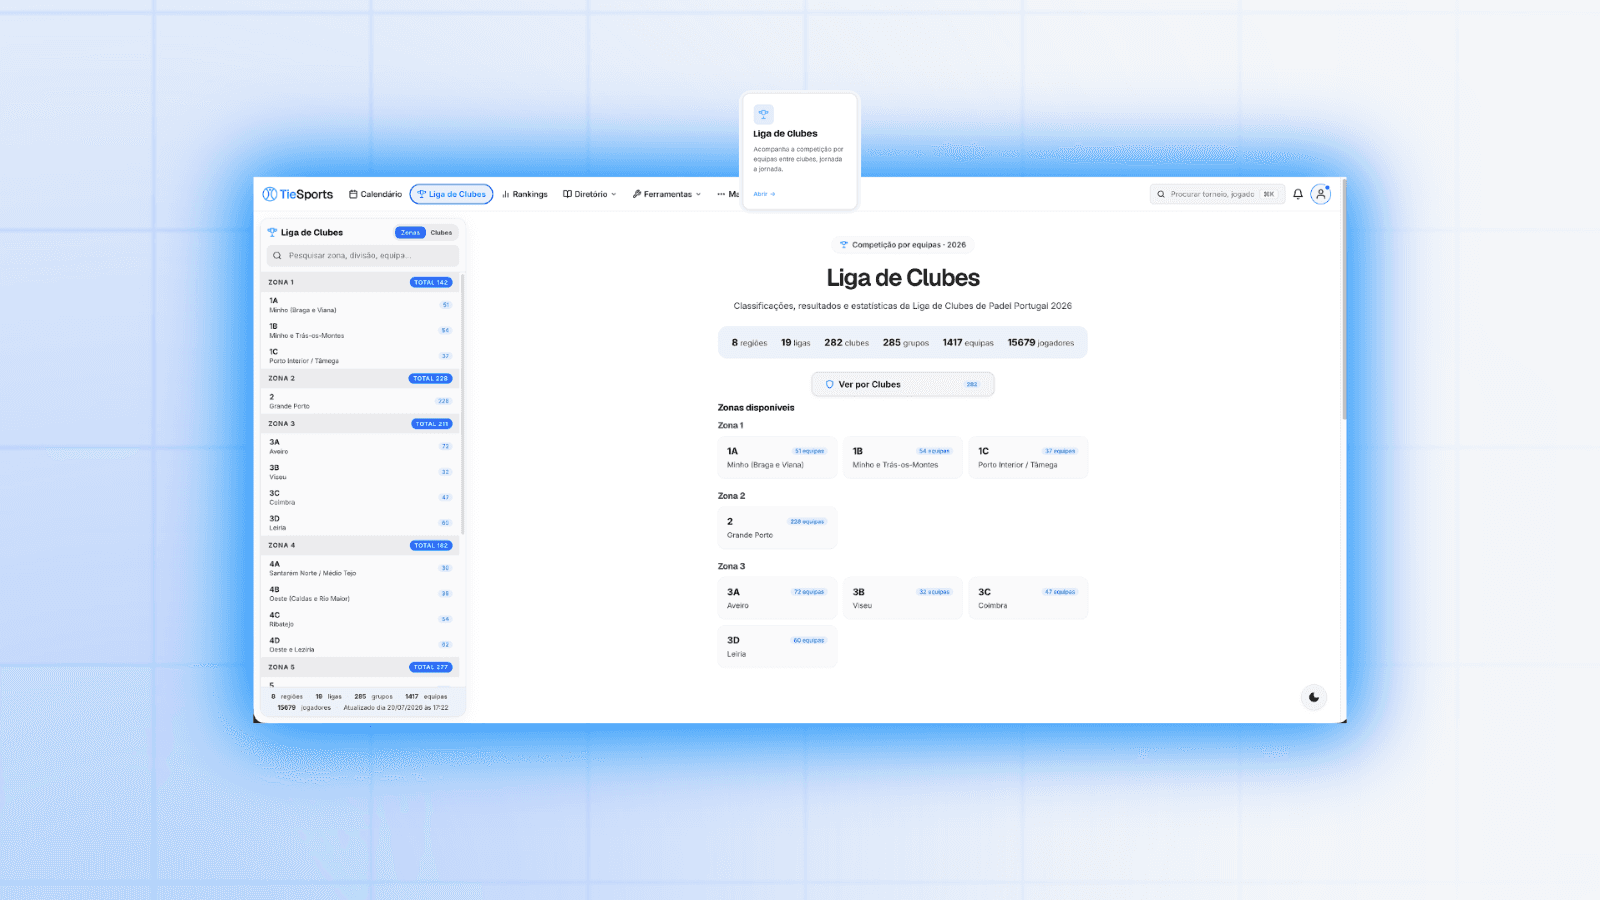This screenshot has height=900, width=1600.
Task: Click trophy icon in Liga de Clubes popup card
Action: 764,114
